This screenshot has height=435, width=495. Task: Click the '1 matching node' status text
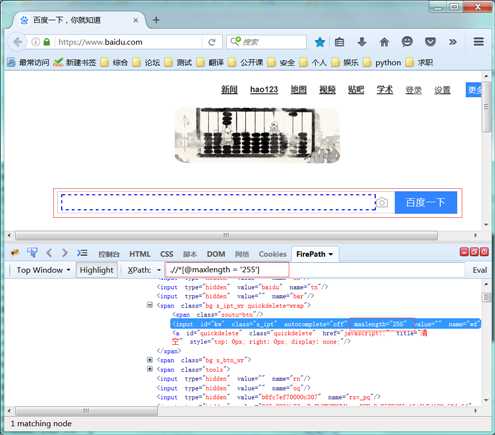[x=41, y=424]
